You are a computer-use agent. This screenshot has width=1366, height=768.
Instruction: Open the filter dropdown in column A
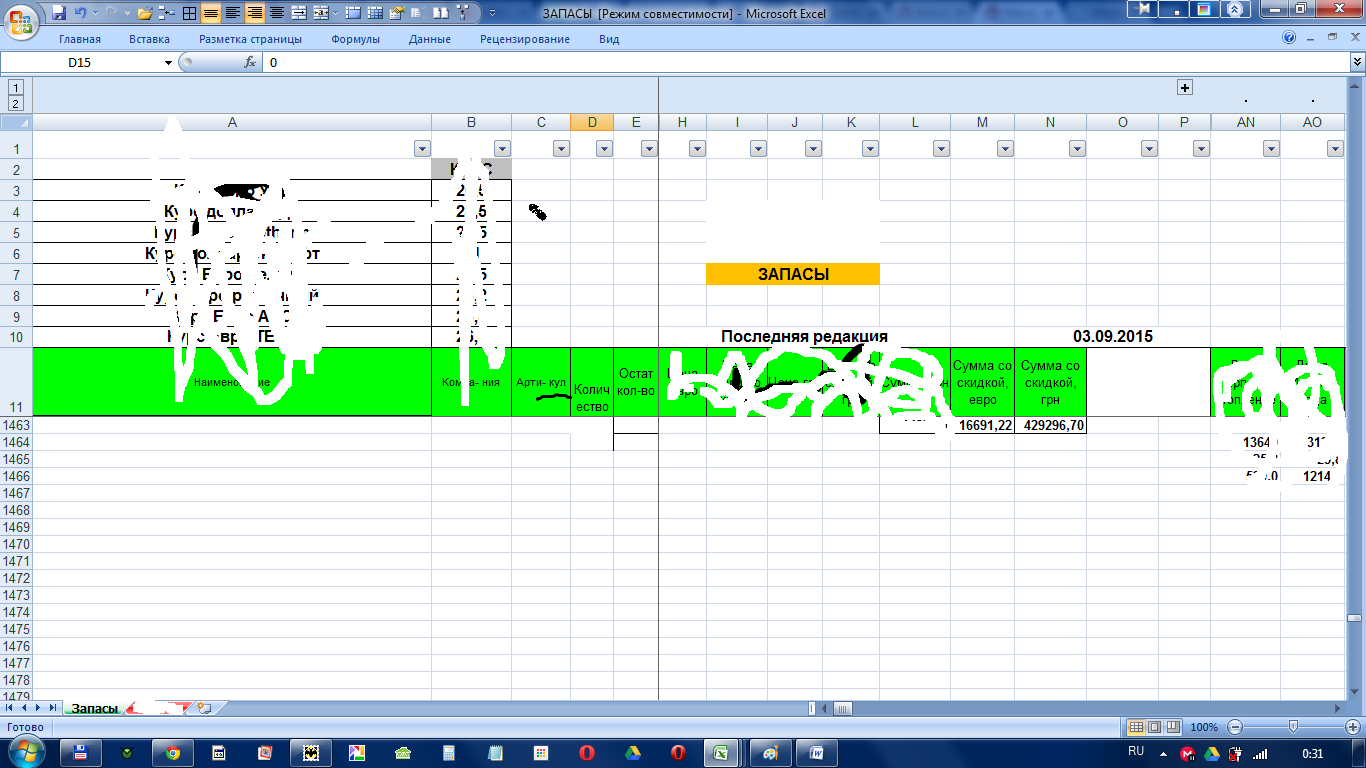[x=421, y=148]
